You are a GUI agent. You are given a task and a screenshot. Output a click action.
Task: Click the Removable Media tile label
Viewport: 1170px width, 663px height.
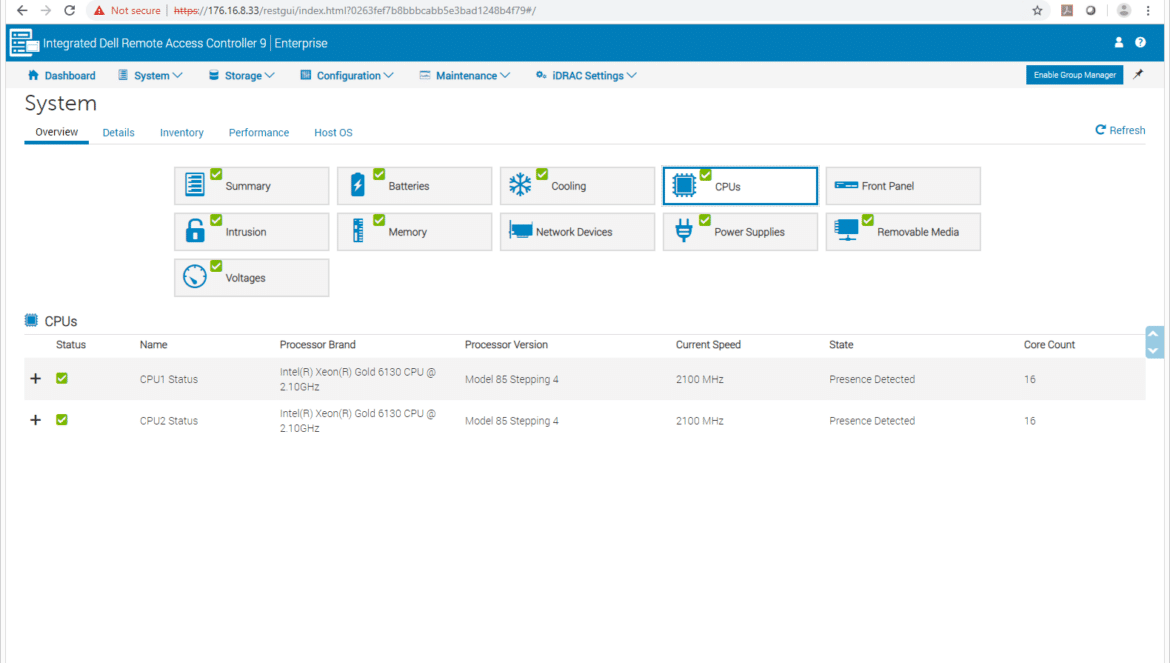(x=918, y=232)
